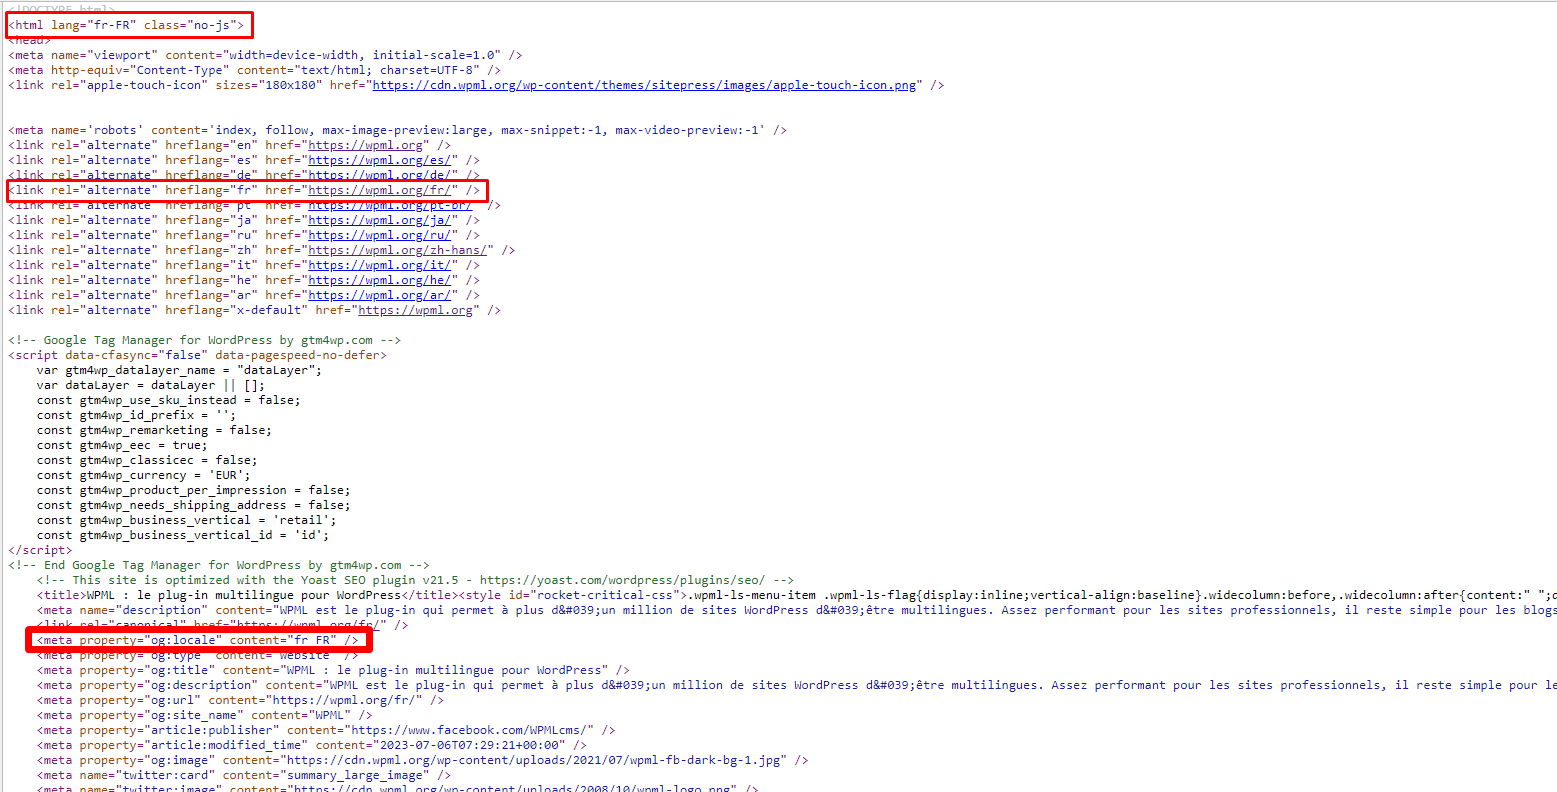Click the og:image wpml-fb-dark-bg-1.jpg line
This screenshot has width=1557, height=792.
(422, 760)
